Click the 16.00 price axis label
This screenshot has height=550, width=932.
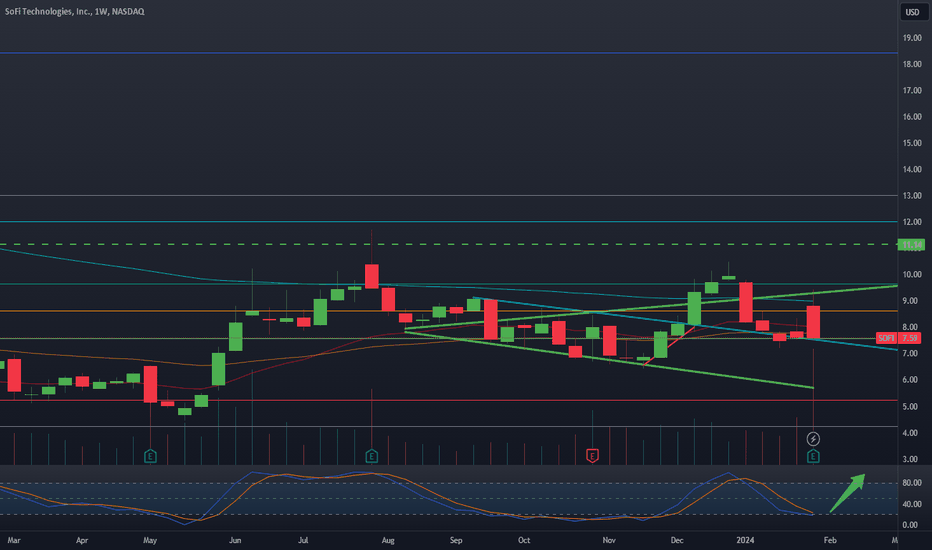912,117
